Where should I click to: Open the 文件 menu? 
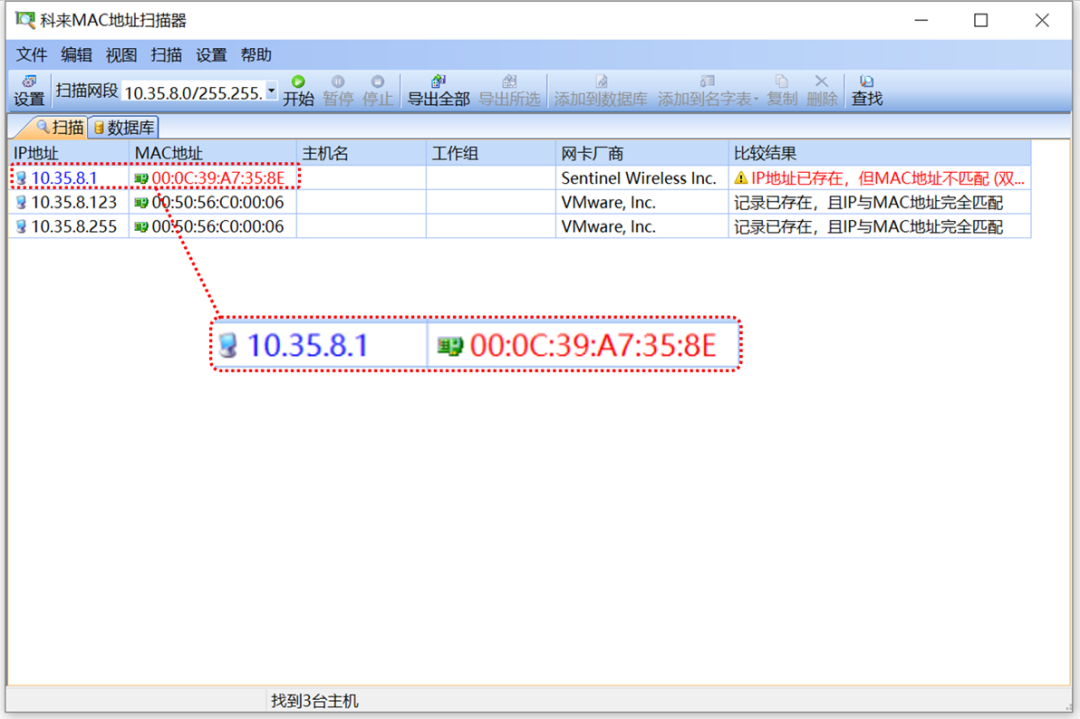pos(31,55)
